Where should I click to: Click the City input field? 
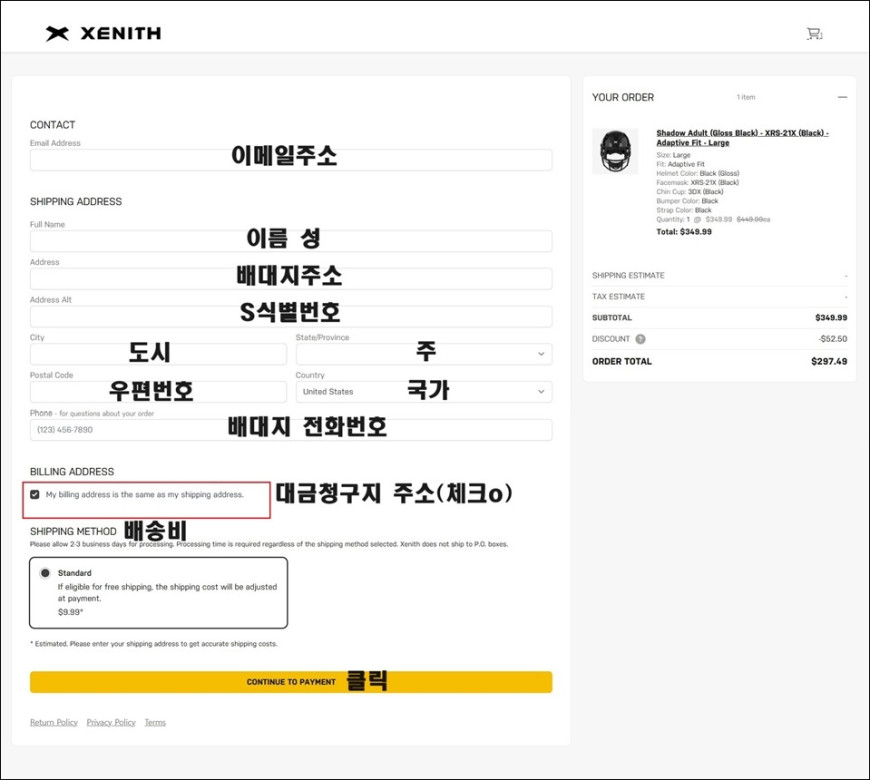(158, 354)
